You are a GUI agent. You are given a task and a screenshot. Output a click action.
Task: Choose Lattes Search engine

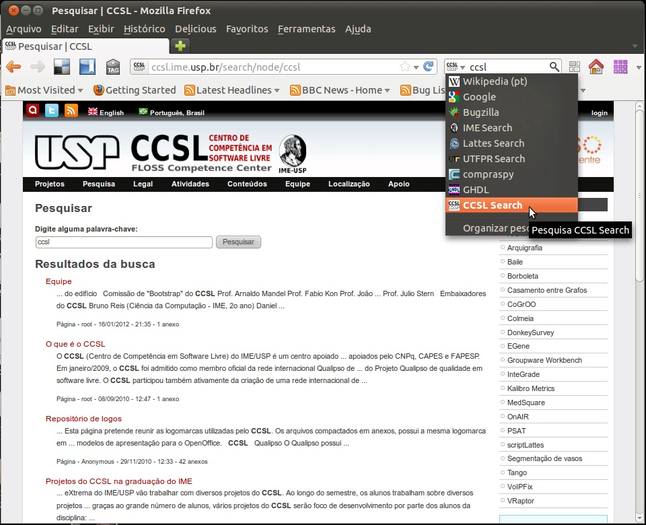point(511,143)
